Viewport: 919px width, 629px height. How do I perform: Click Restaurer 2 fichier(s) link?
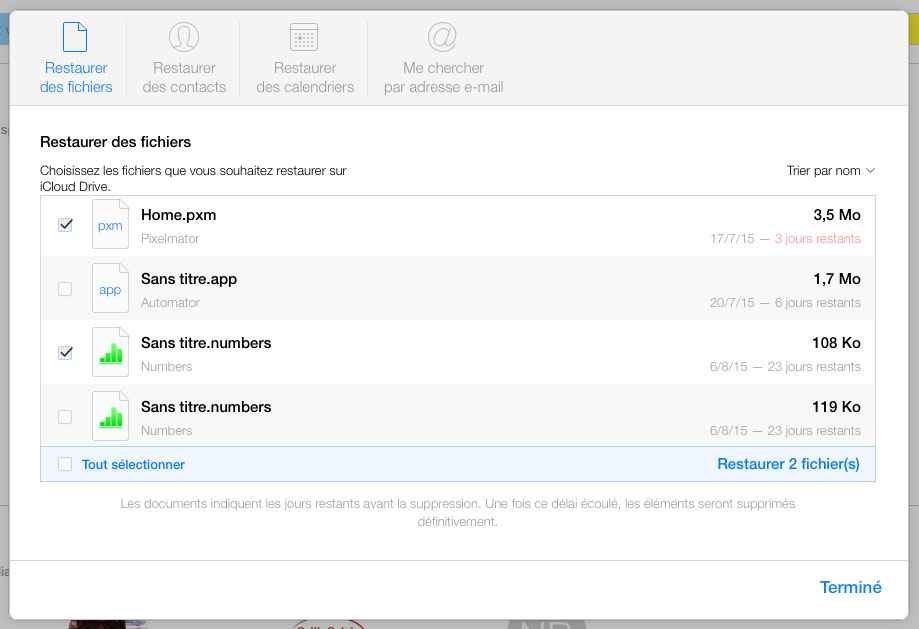(788, 464)
